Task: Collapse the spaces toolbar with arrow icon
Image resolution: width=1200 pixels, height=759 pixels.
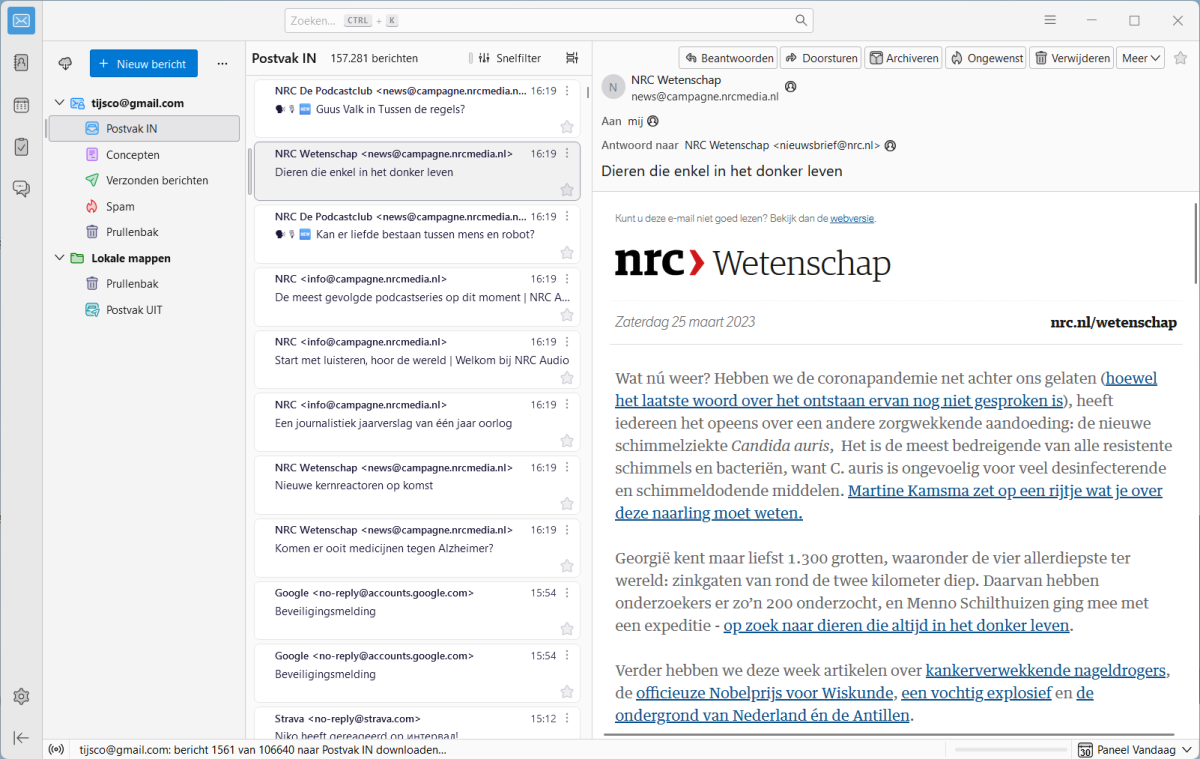Action: (21, 737)
